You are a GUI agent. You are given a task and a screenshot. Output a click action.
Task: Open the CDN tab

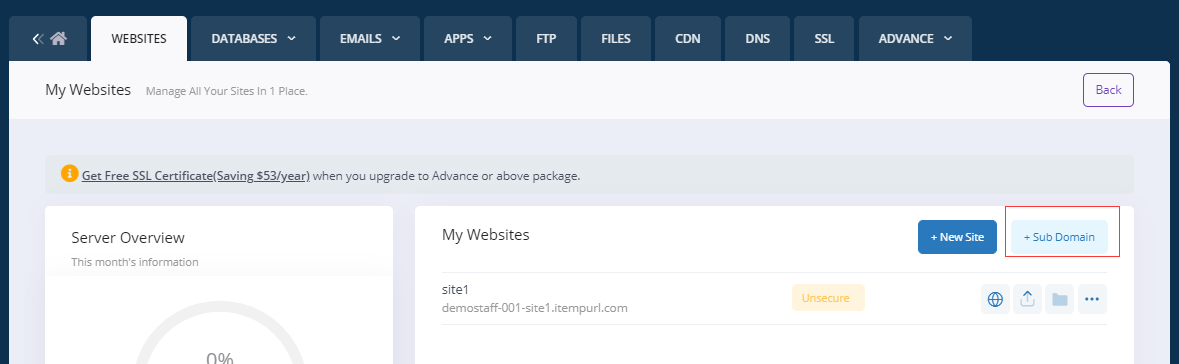pyautogui.click(x=688, y=38)
